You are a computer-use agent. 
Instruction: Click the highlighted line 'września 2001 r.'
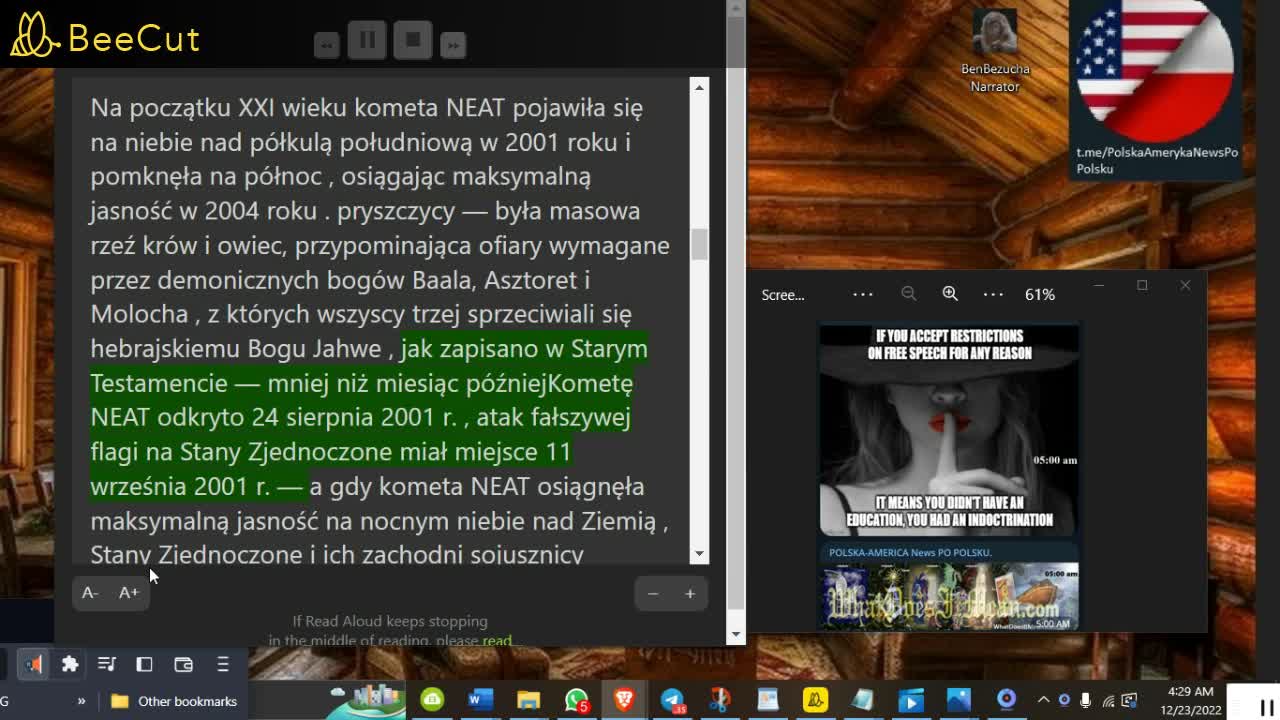tap(180, 486)
